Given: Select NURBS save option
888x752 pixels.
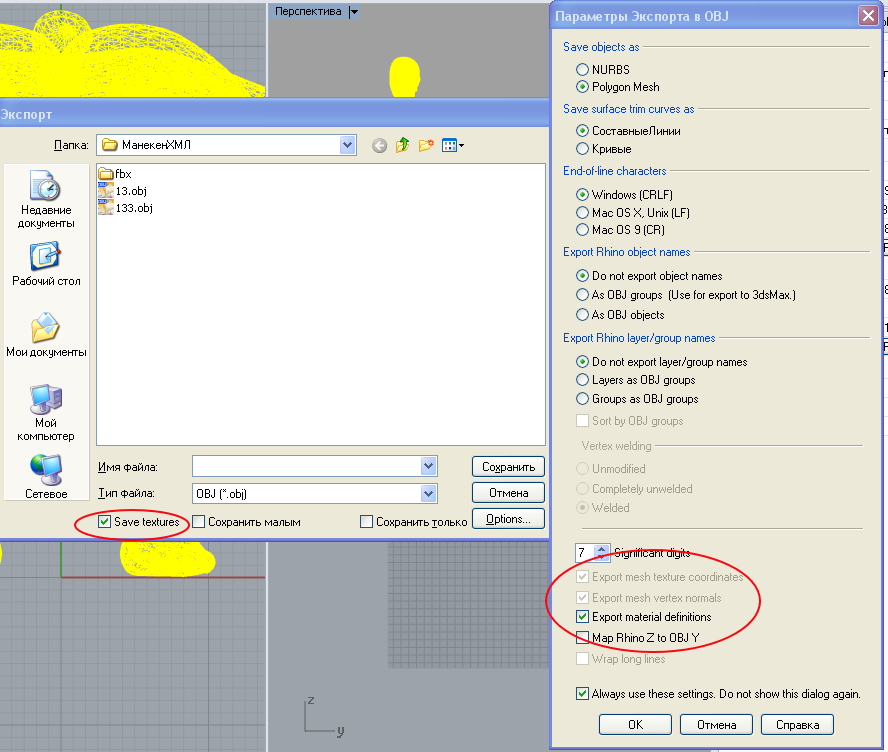Looking at the screenshot, I should (x=582, y=69).
